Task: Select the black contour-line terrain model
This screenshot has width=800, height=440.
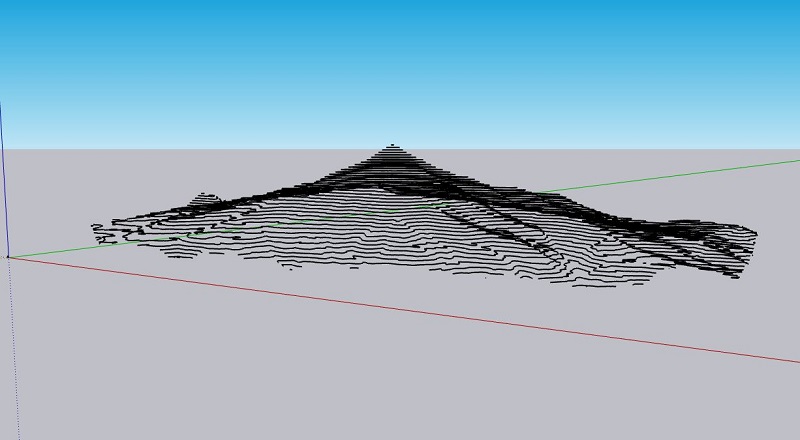Action: pos(423,215)
